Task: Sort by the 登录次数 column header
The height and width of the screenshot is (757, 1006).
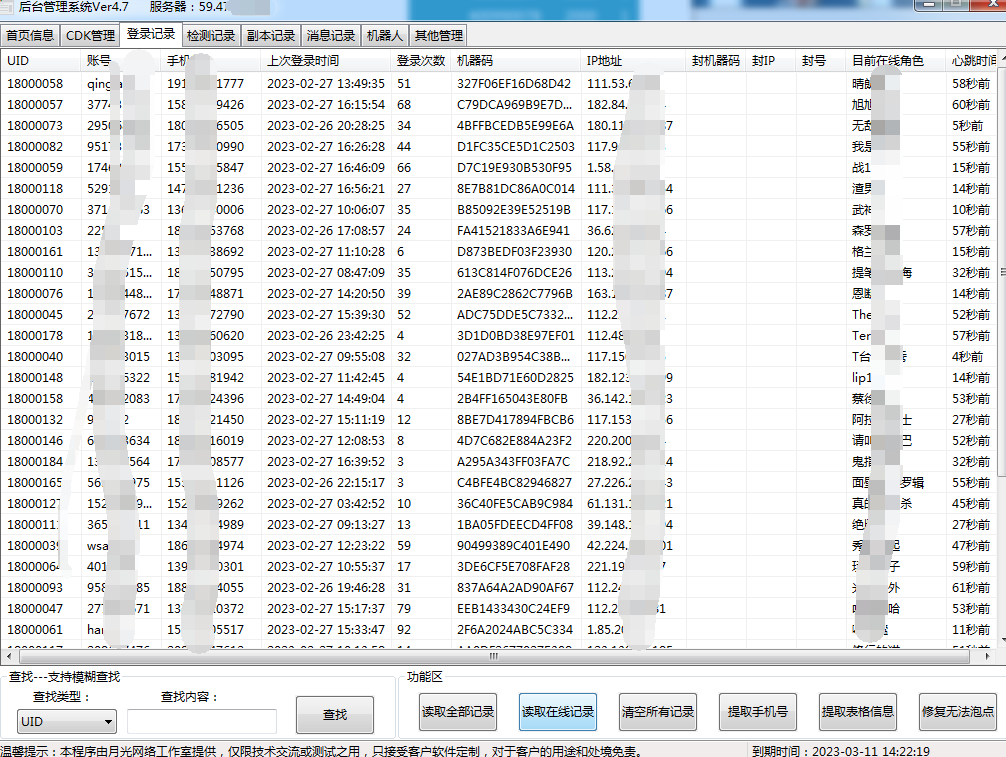Action: [421, 61]
